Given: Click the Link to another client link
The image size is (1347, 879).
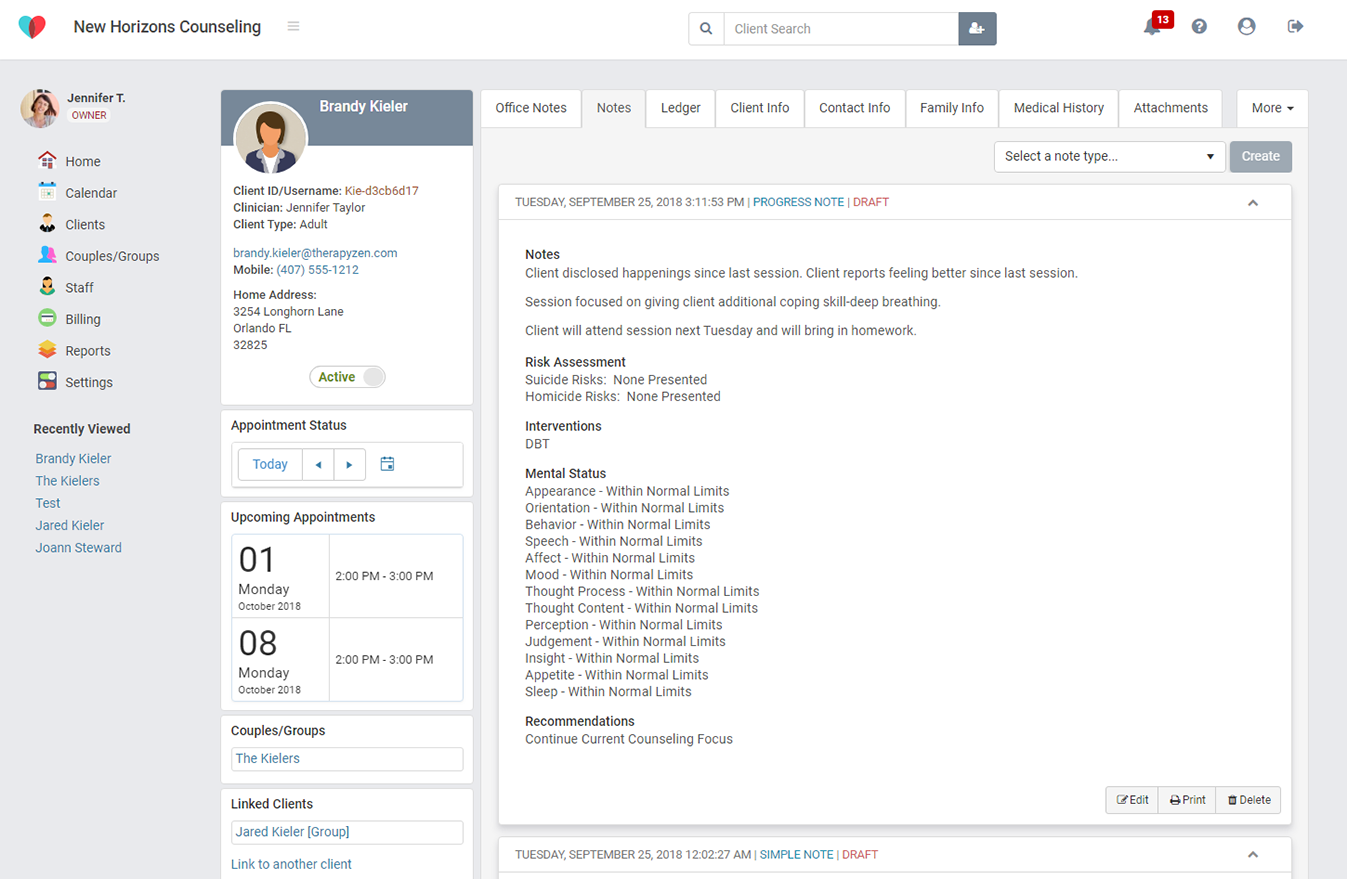Looking at the screenshot, I should (x=291, y=864).
